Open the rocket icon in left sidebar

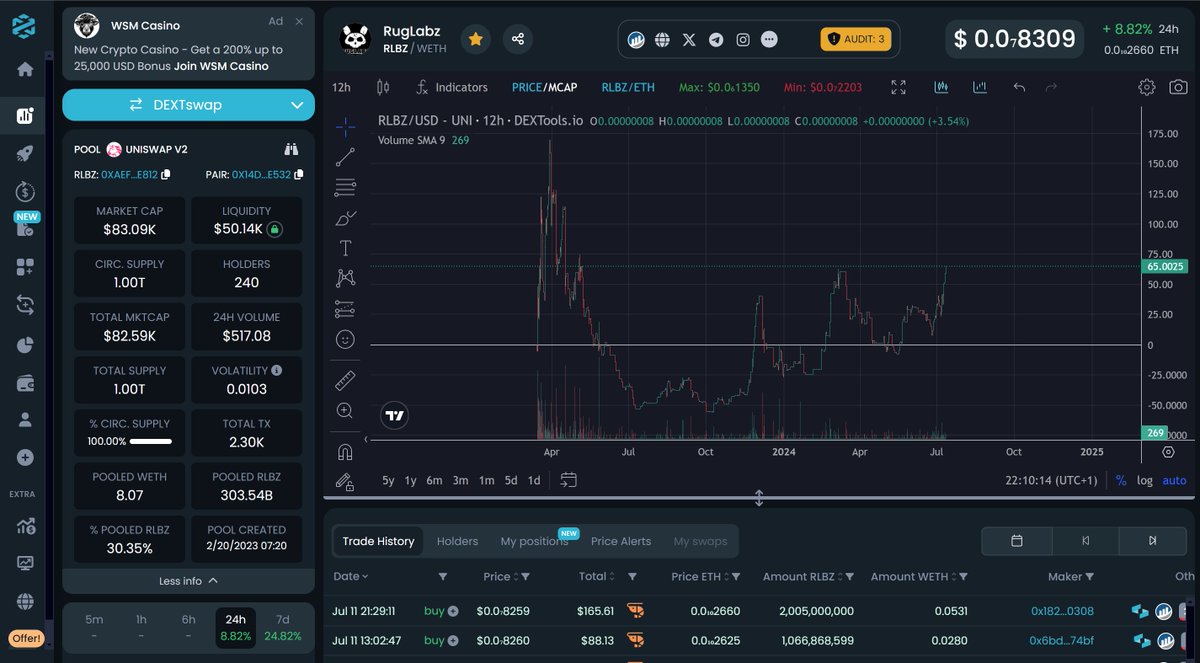25,153
